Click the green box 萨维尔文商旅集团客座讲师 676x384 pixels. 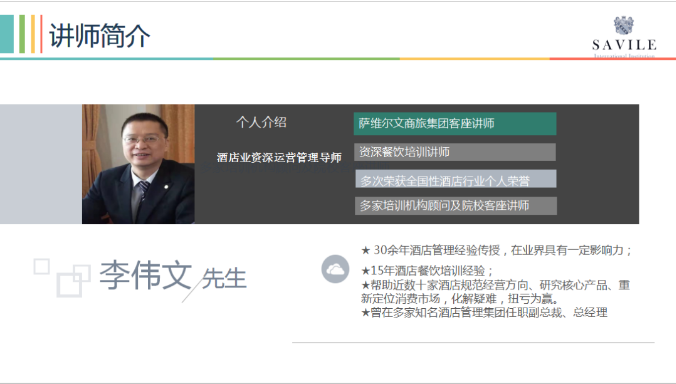pyautogui.click(x=455, y=124)
